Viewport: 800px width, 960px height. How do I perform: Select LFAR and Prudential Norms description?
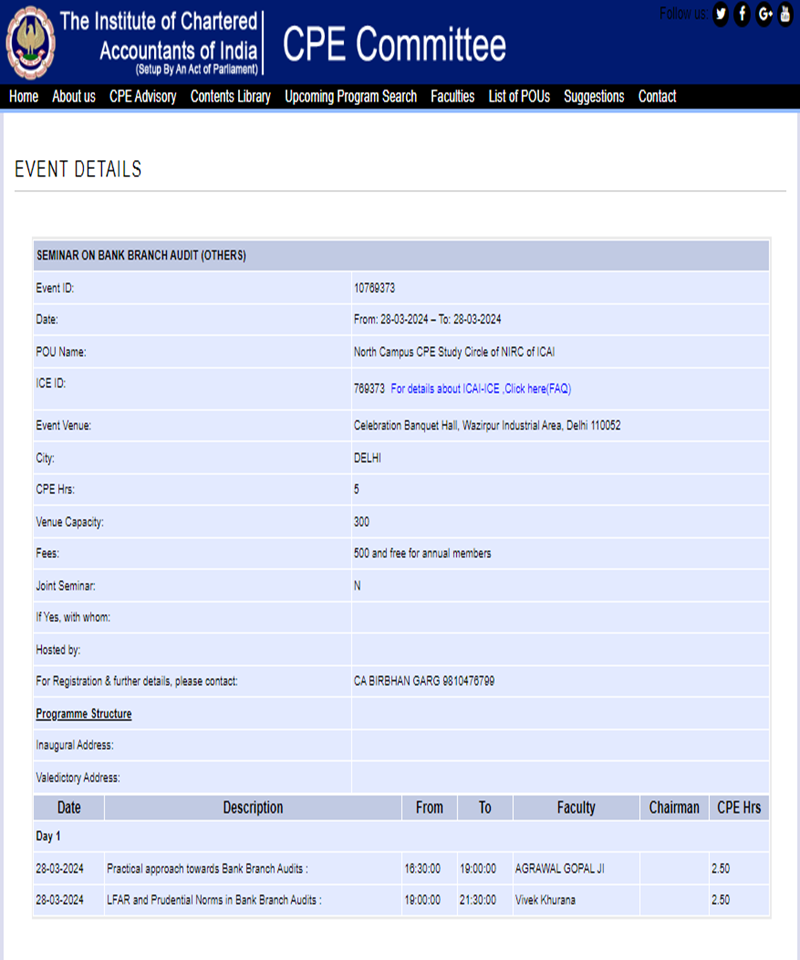[214, 900]
